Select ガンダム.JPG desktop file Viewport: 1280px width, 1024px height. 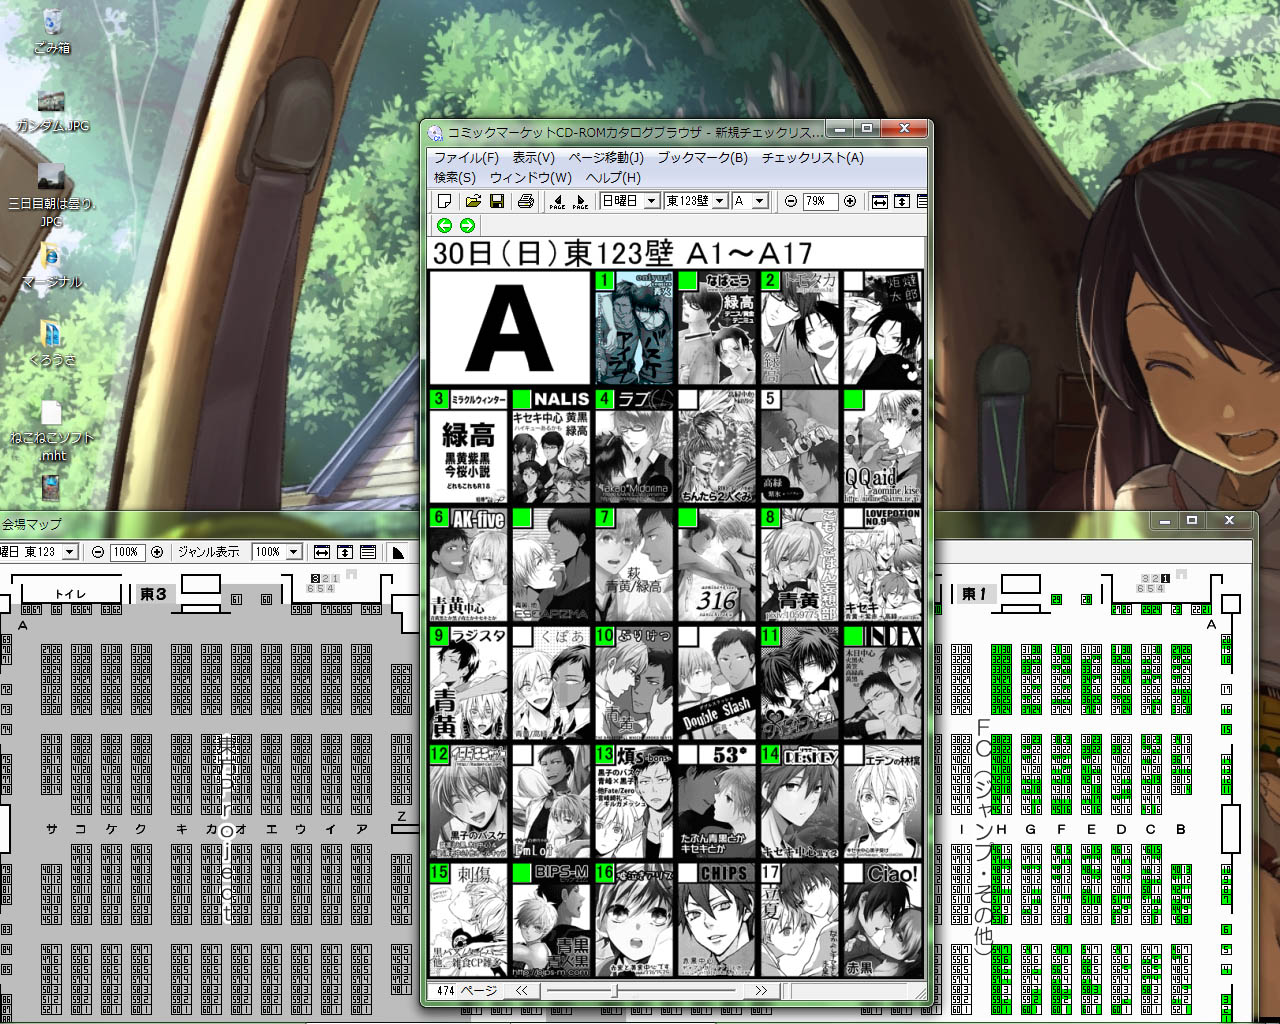pos(52,110)
